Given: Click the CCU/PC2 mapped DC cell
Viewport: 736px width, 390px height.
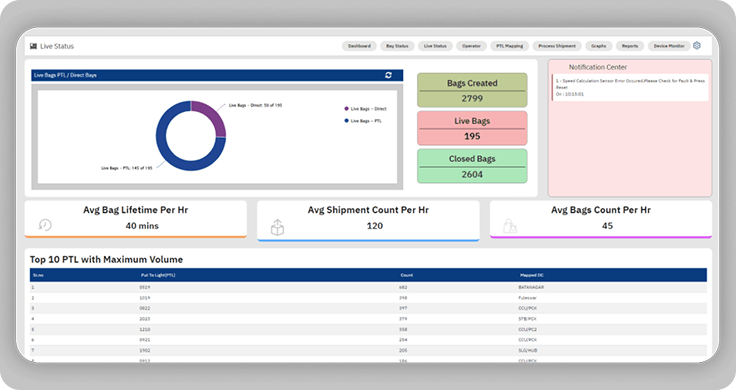Looking at the screenshot, I should [528, 329].
